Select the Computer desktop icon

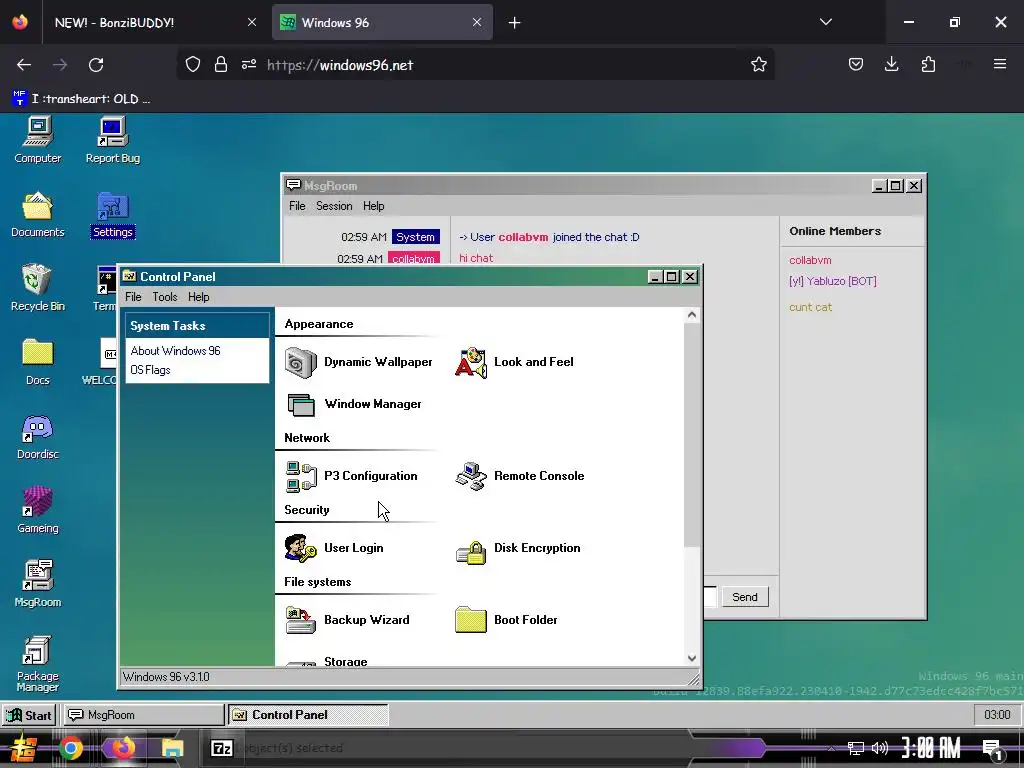(38, 140)
